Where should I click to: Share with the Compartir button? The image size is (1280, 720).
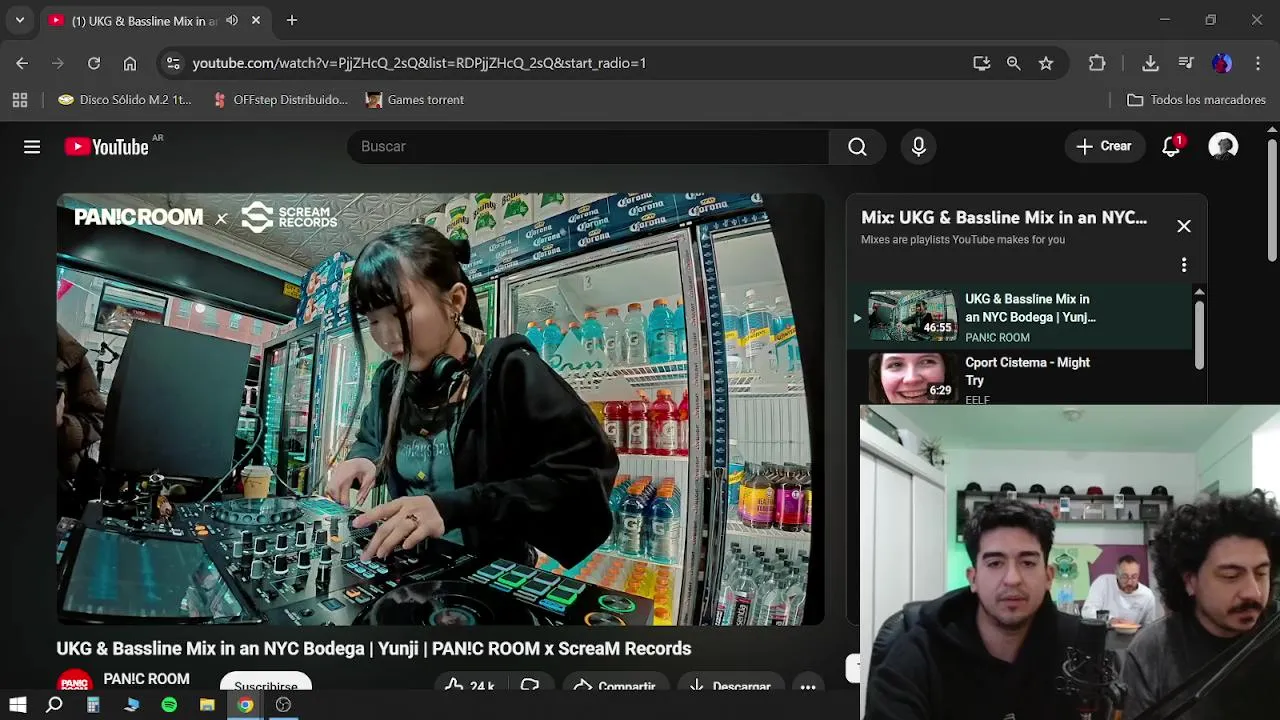[x=614, y=685]
